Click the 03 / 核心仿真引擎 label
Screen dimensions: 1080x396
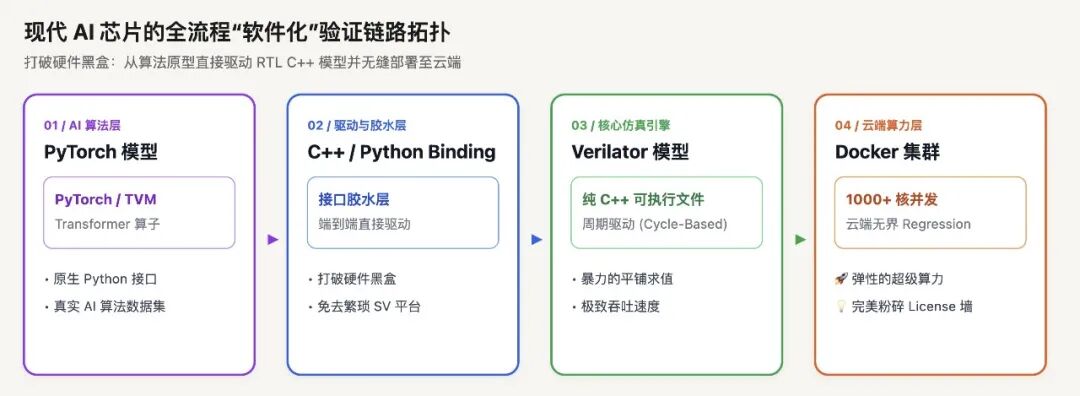tap(621, 125)
